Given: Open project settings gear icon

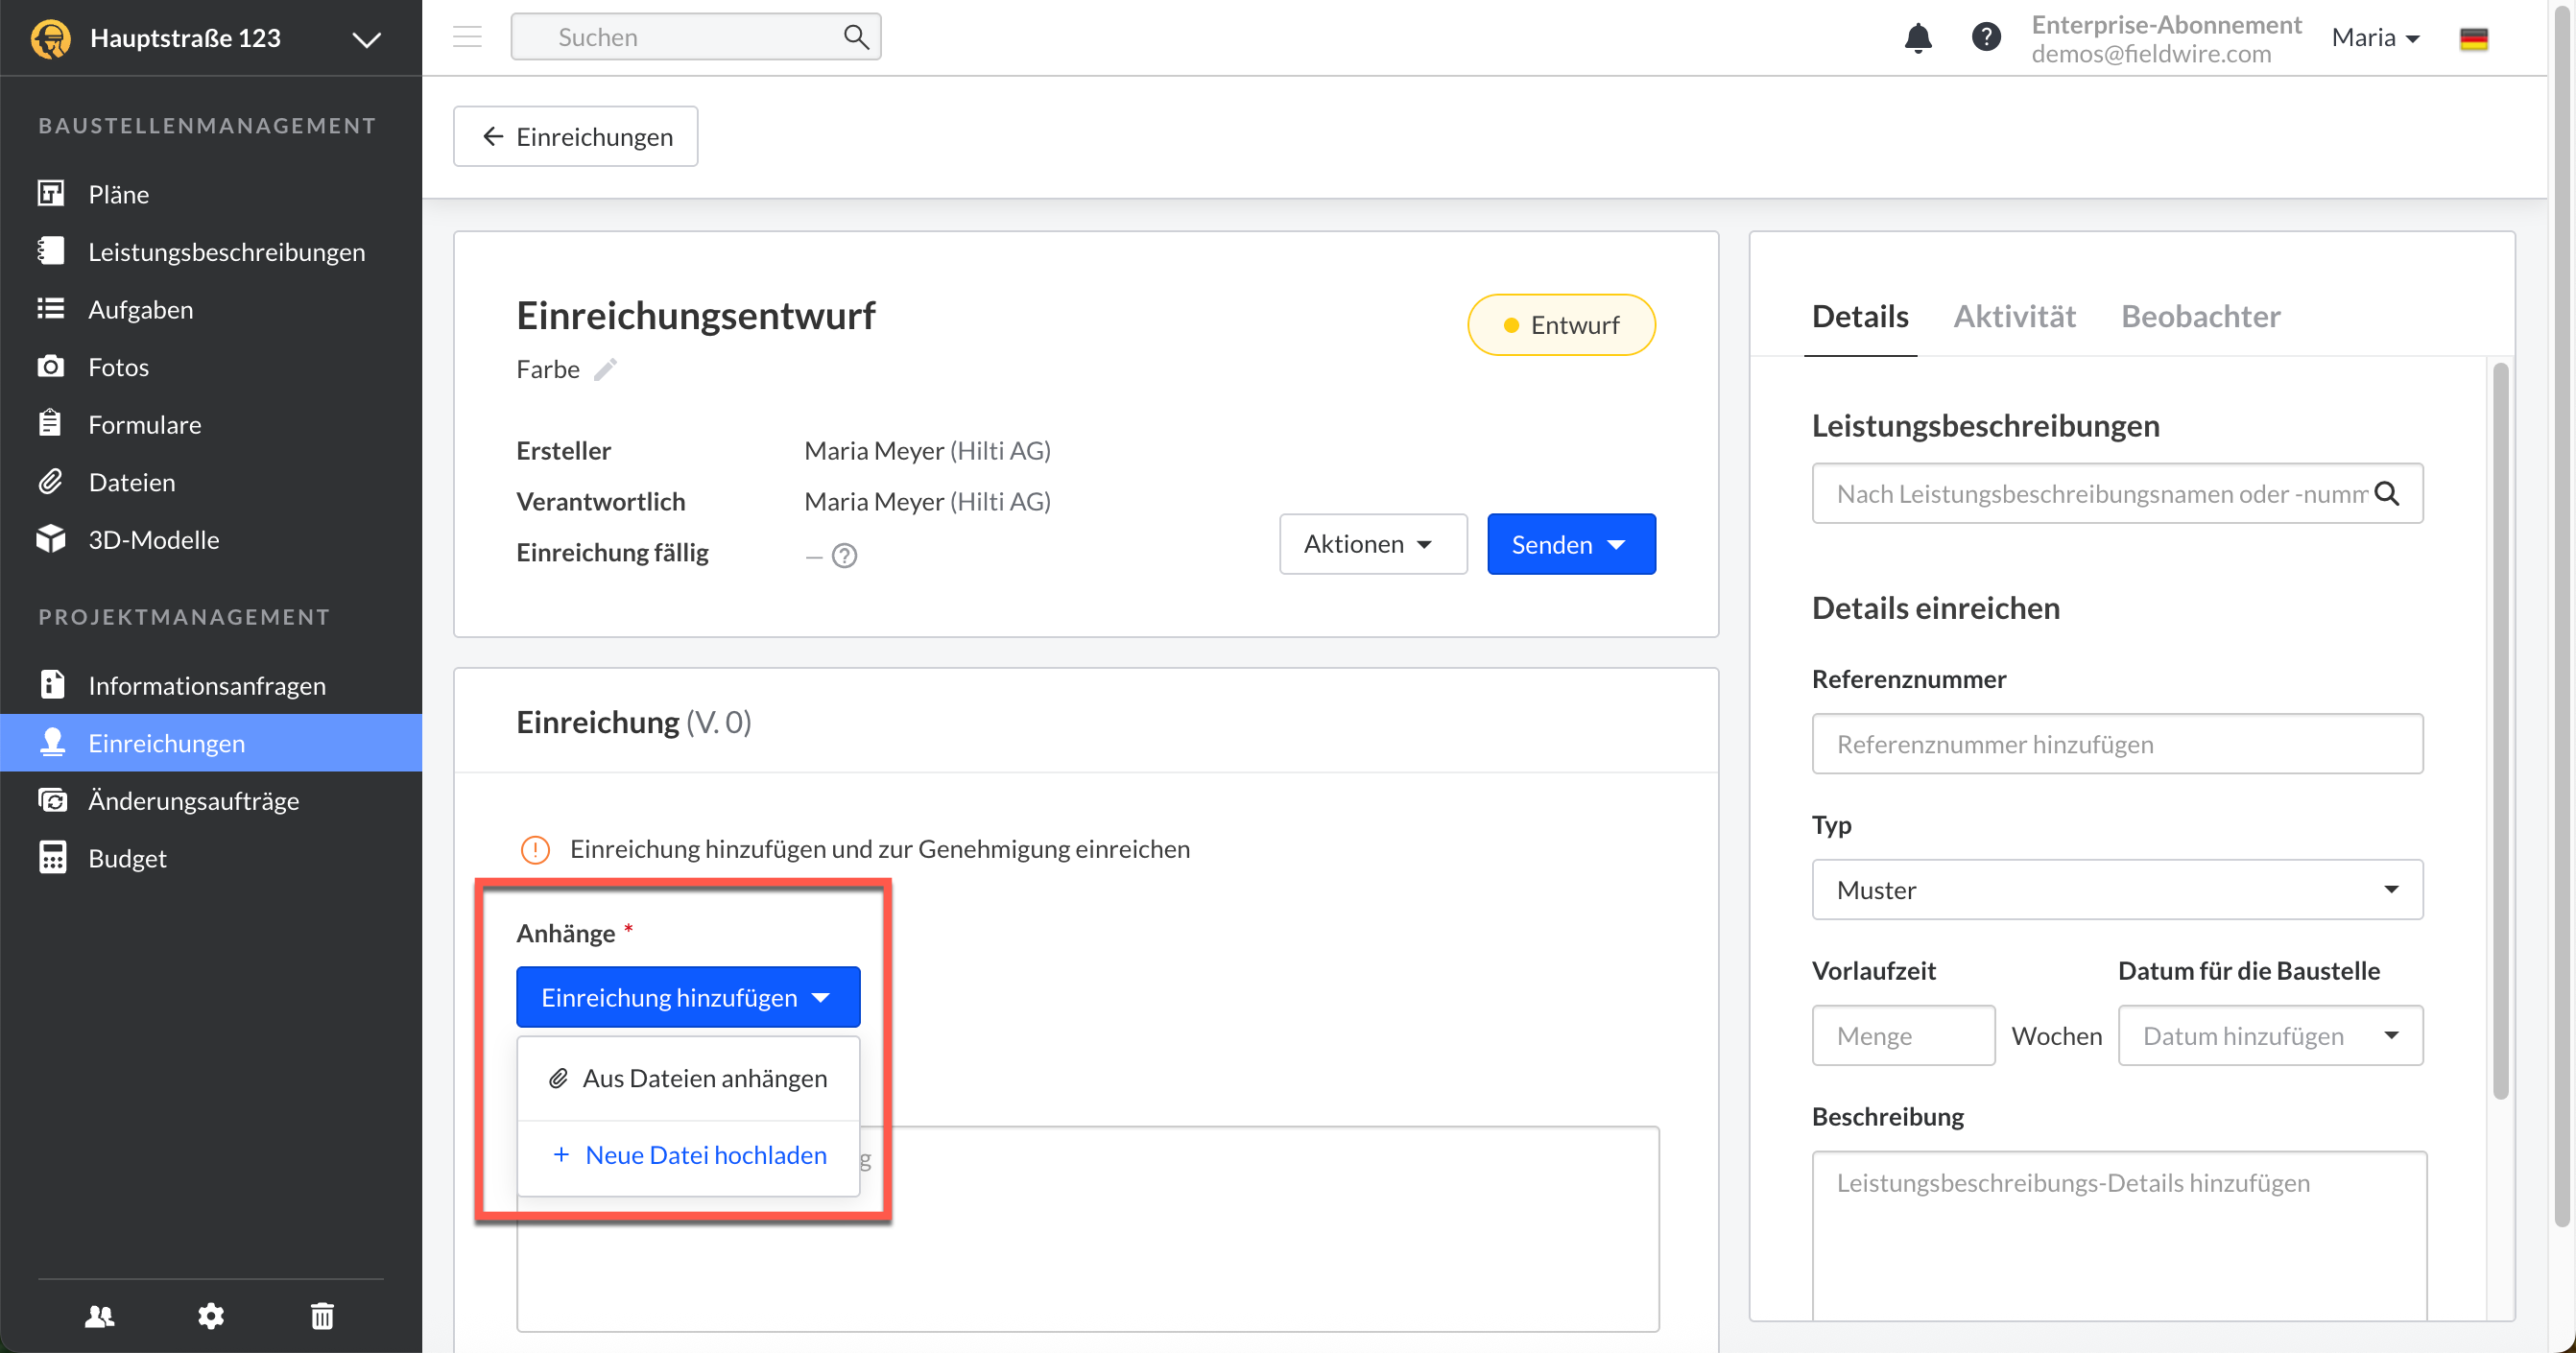Looking at the screenshot, I should click(x=210, y=1315).
